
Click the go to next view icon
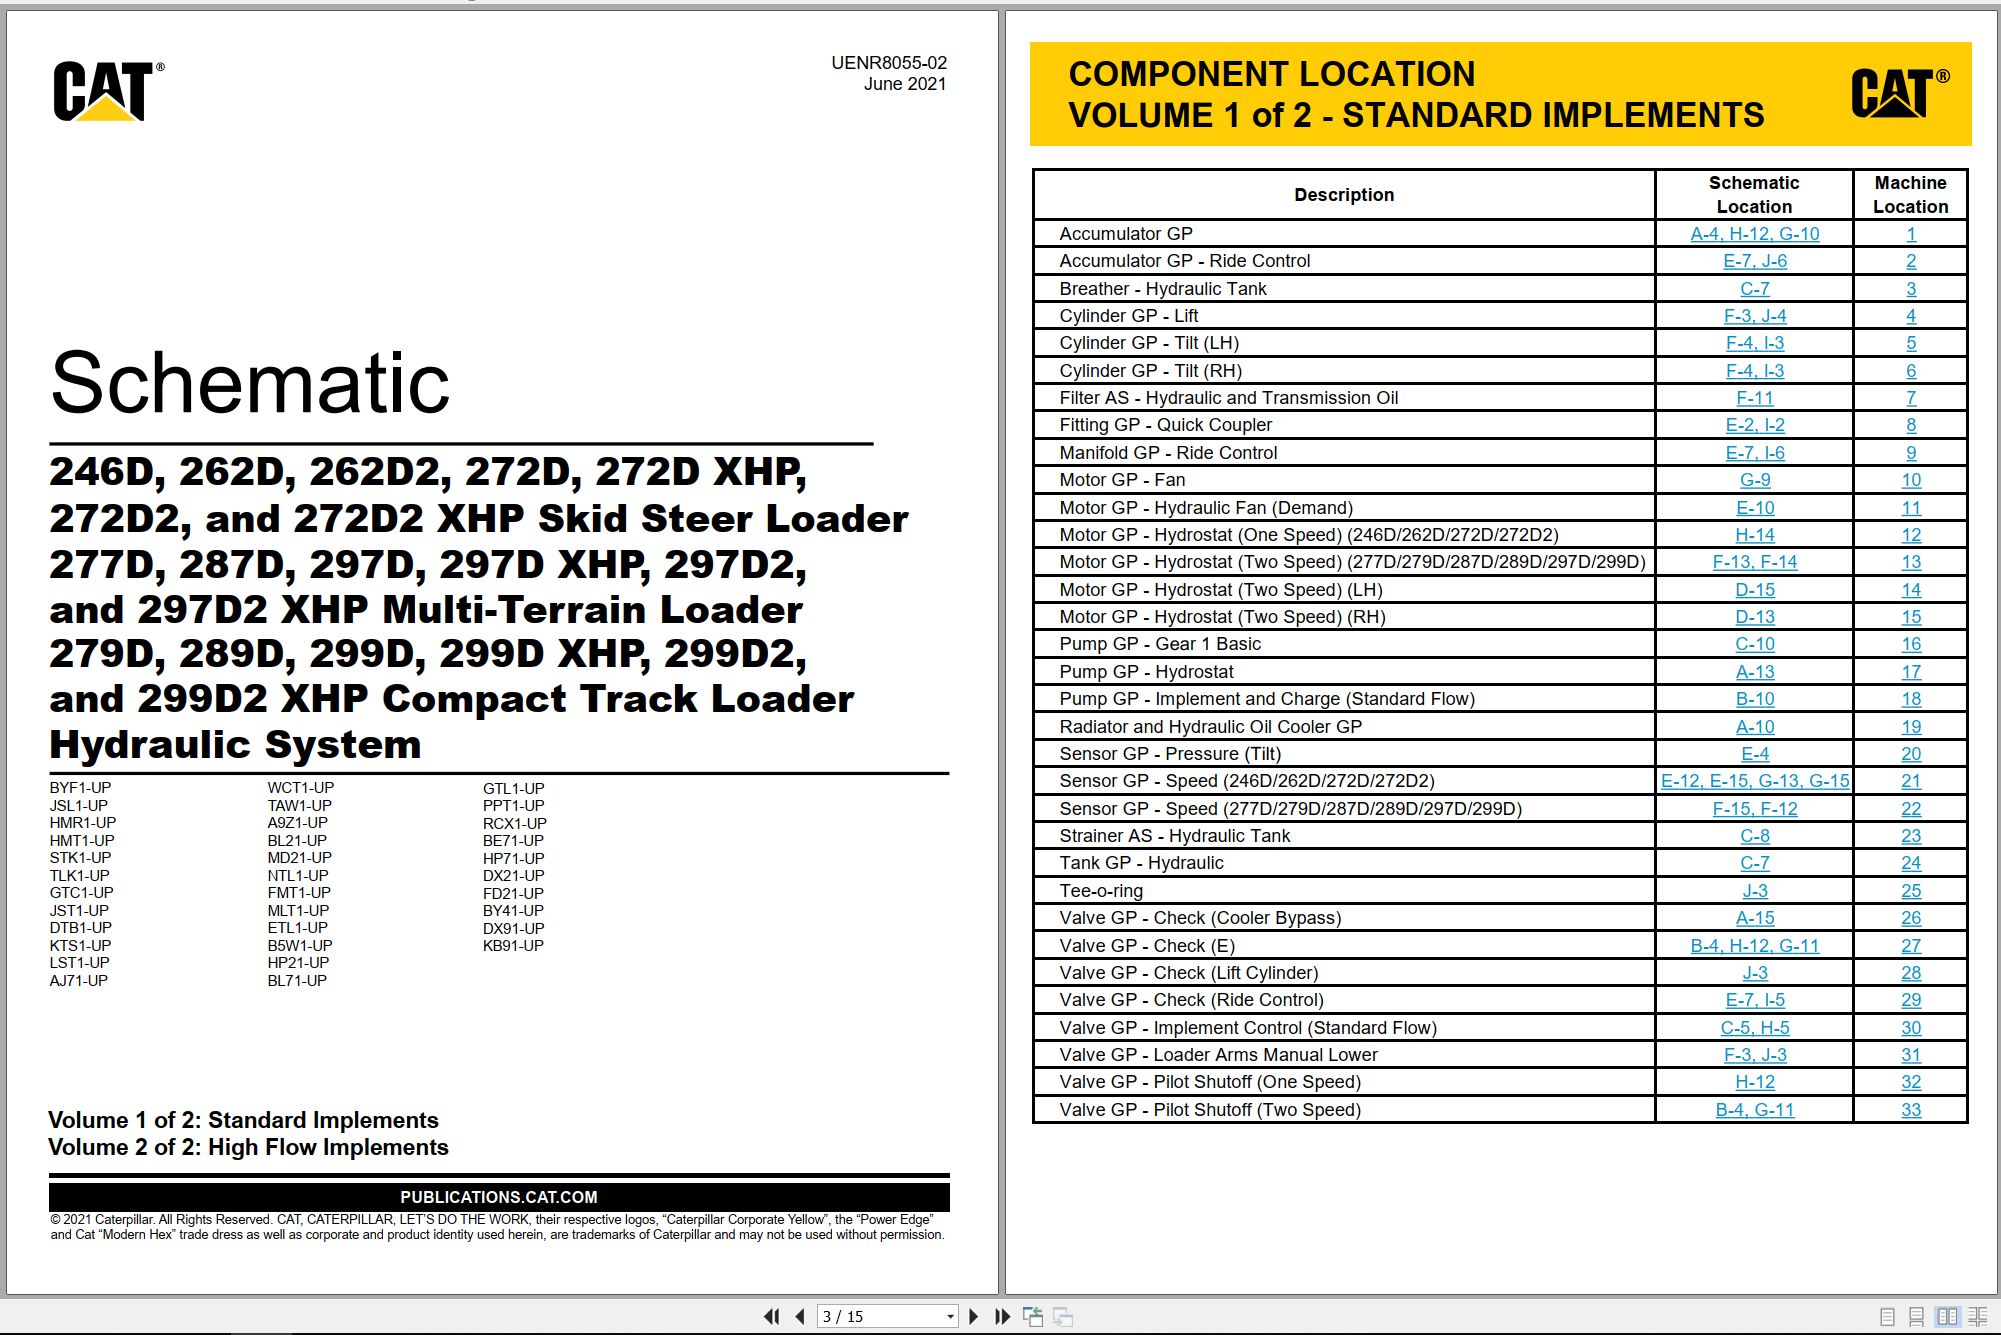(1063, 1317)
